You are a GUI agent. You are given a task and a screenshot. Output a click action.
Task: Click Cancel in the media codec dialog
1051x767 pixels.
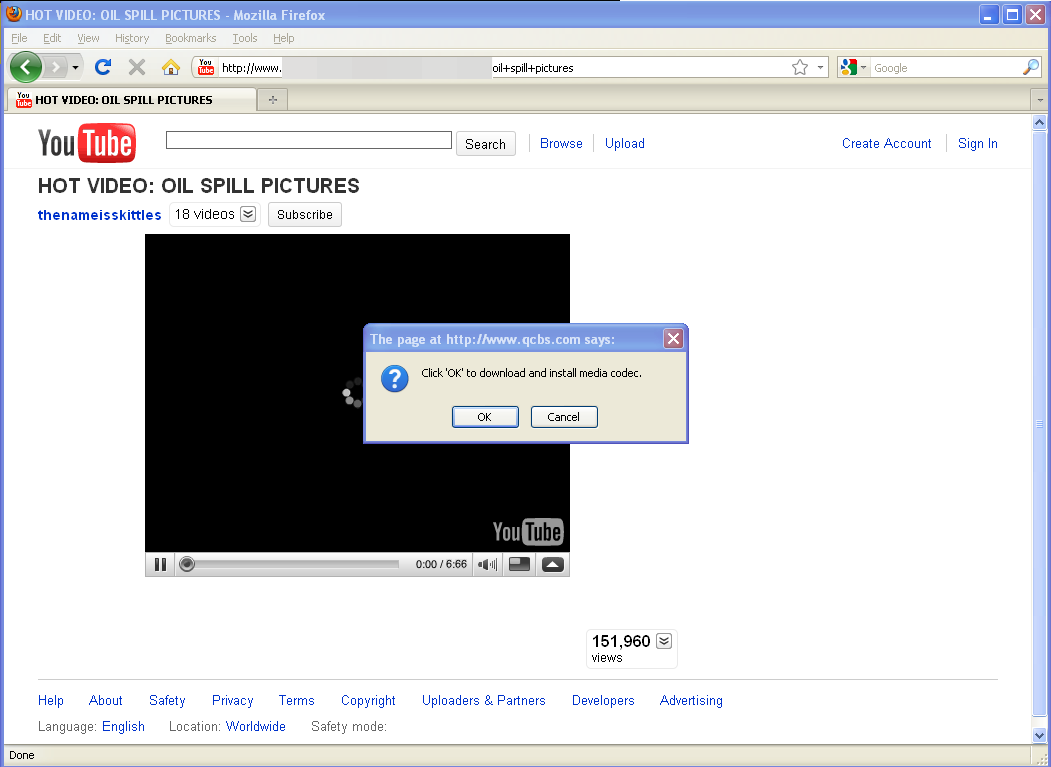click(564, 417)
